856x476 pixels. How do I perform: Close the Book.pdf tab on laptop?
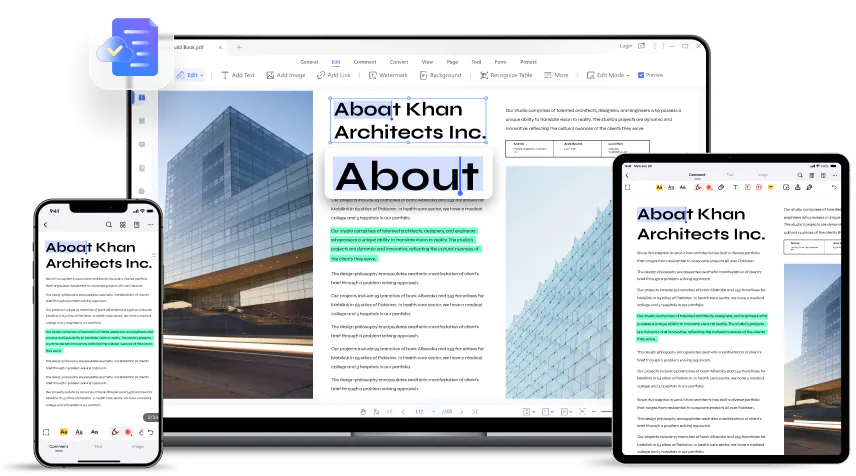click(x=220, y=47)
